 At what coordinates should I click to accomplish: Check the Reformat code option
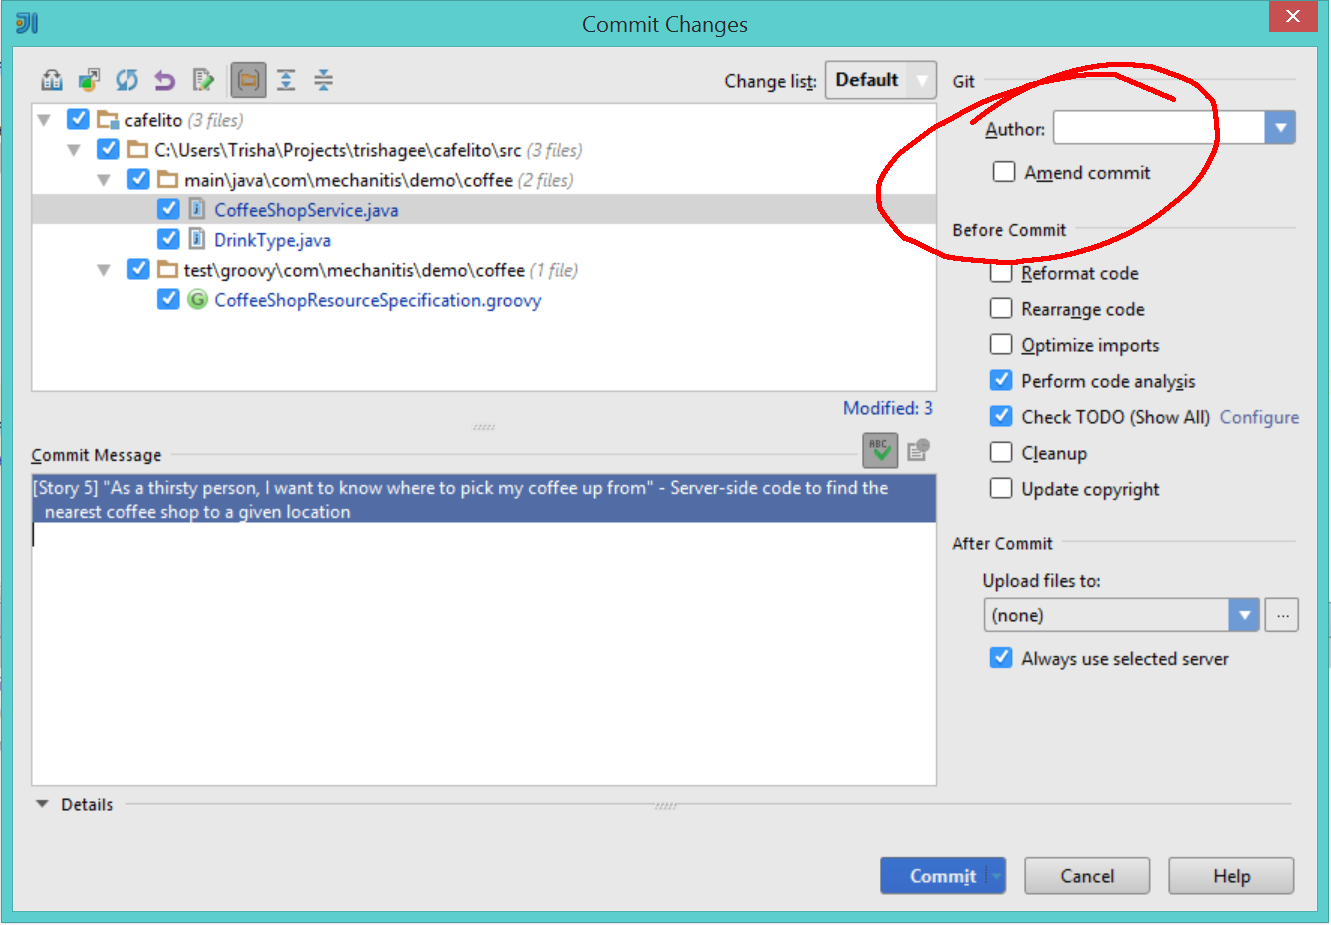[x=1001, y=272]
